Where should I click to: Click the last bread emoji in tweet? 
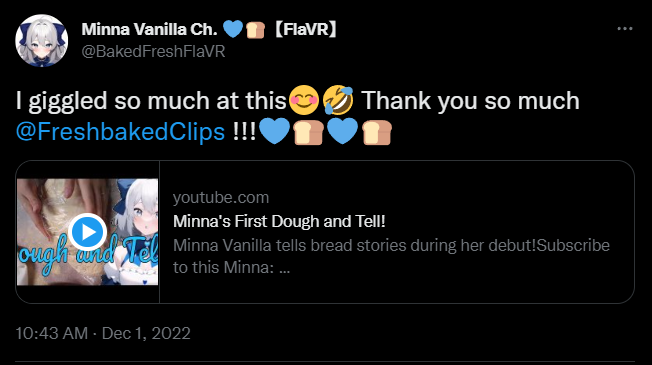(377, 132)
